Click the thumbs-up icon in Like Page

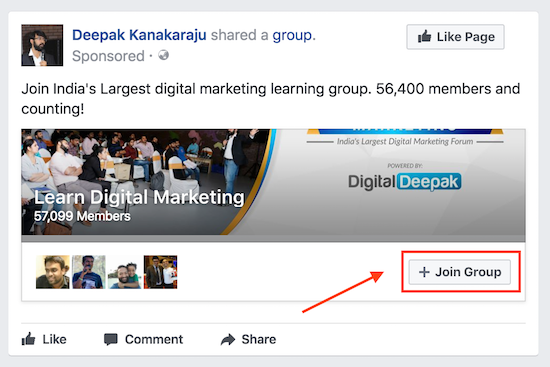coord(424,36)
